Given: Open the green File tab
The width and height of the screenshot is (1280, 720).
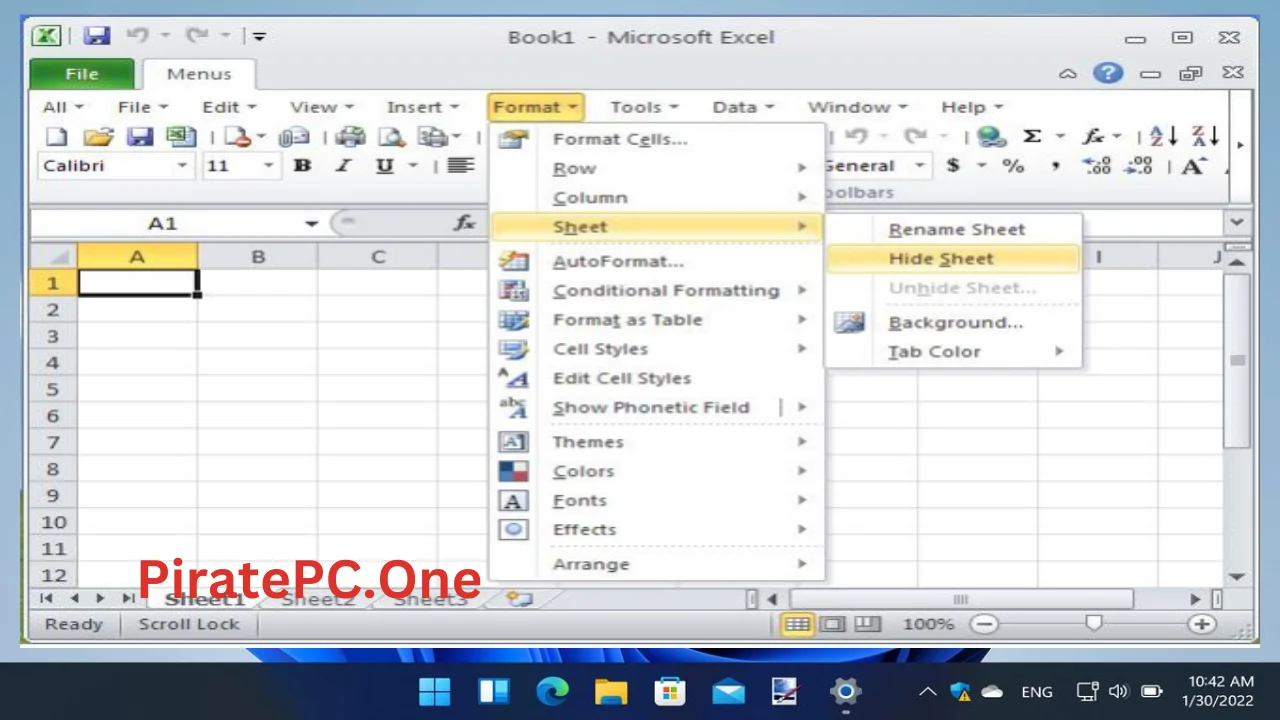Looking at the screenshot, I should (x=82, y=74).
